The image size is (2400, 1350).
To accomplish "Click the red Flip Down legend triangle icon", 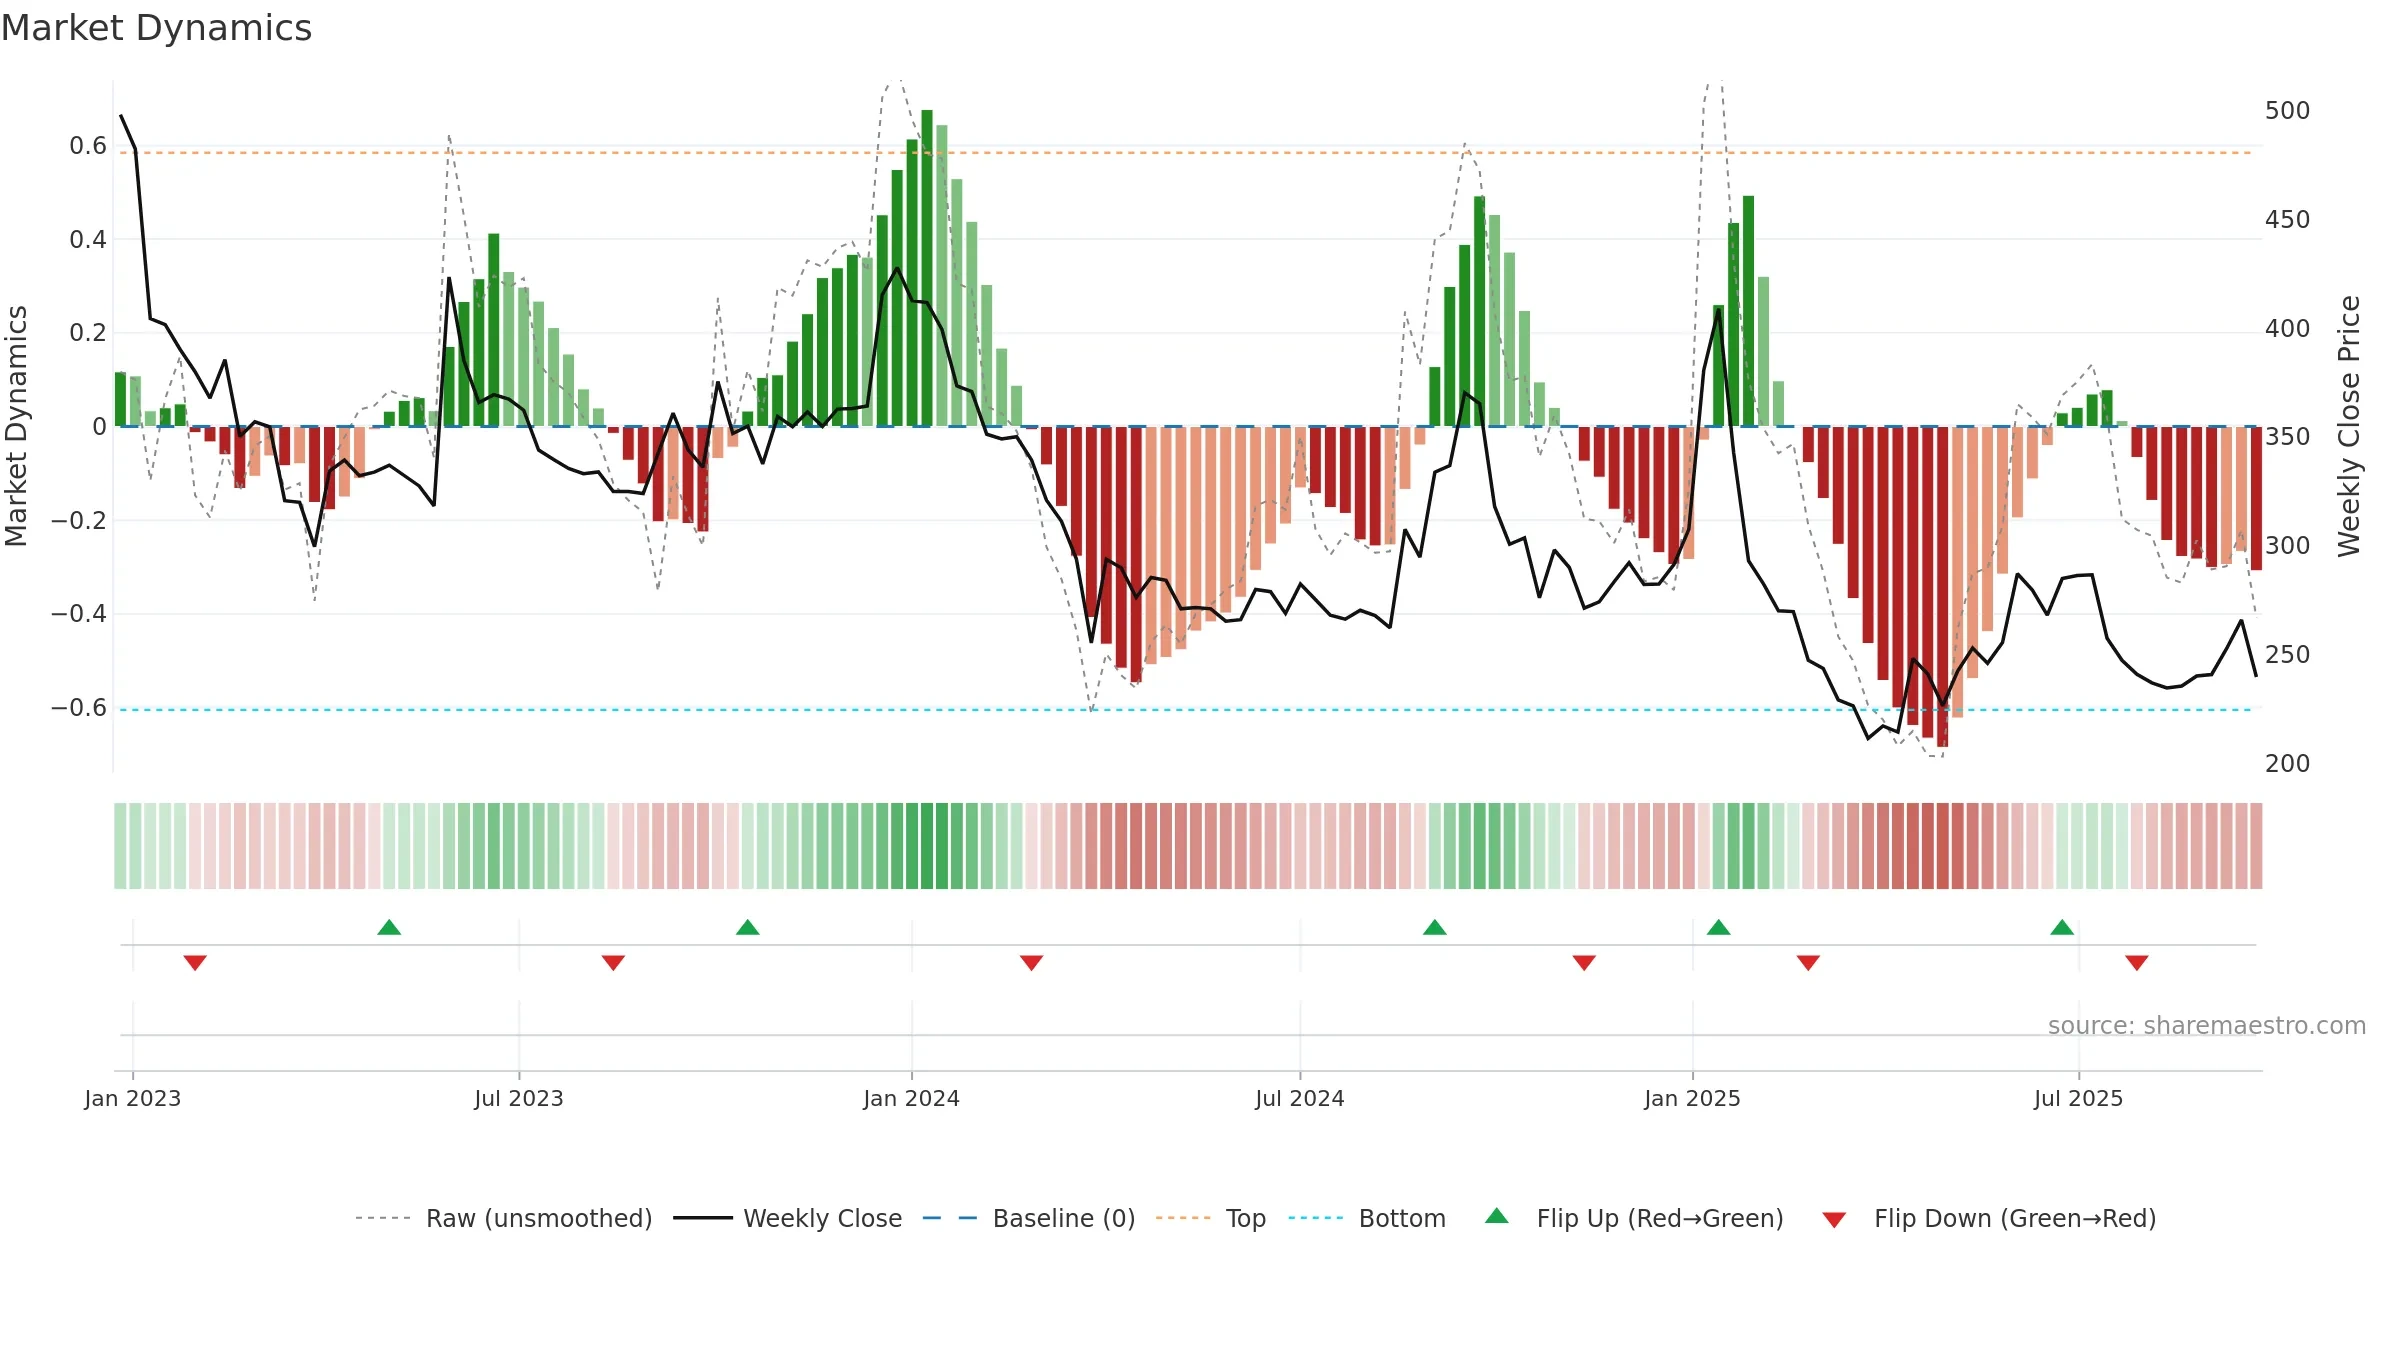I will (1834, 1220).
